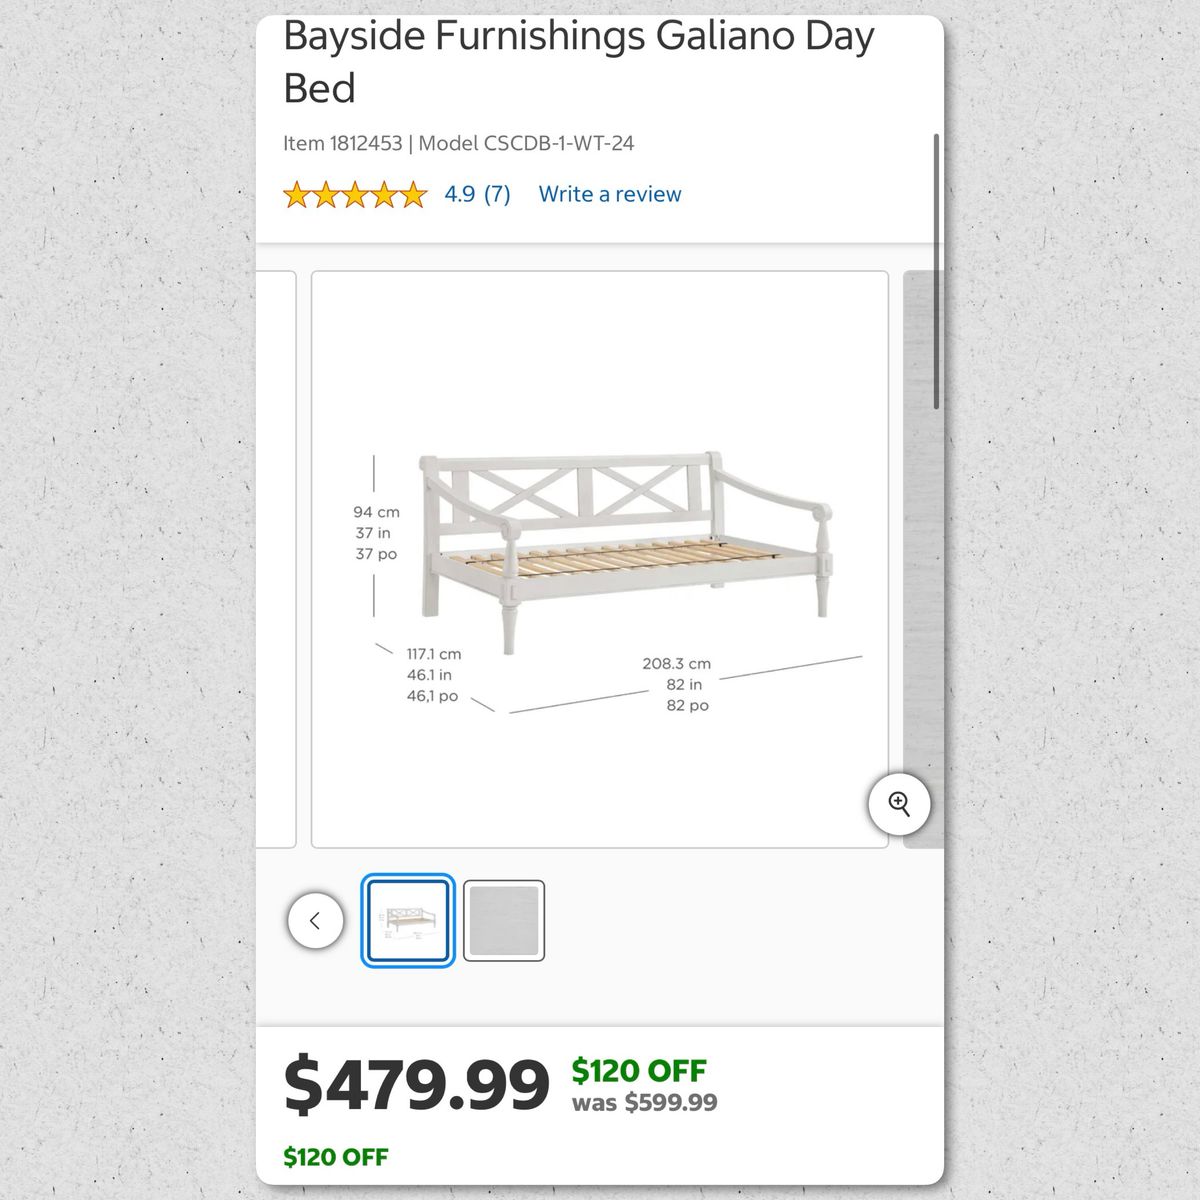This screenshot has height=1200, width=1200.
Task: Click the 4.9 rating score
Action: click(460, 194)
